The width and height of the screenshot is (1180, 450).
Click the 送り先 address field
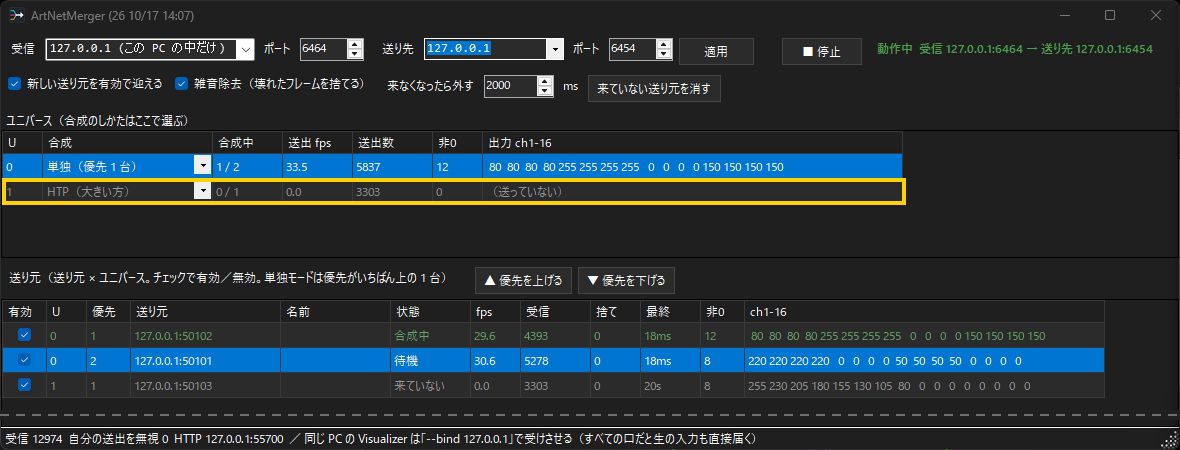pyautogui.click(x=485, y=50)
